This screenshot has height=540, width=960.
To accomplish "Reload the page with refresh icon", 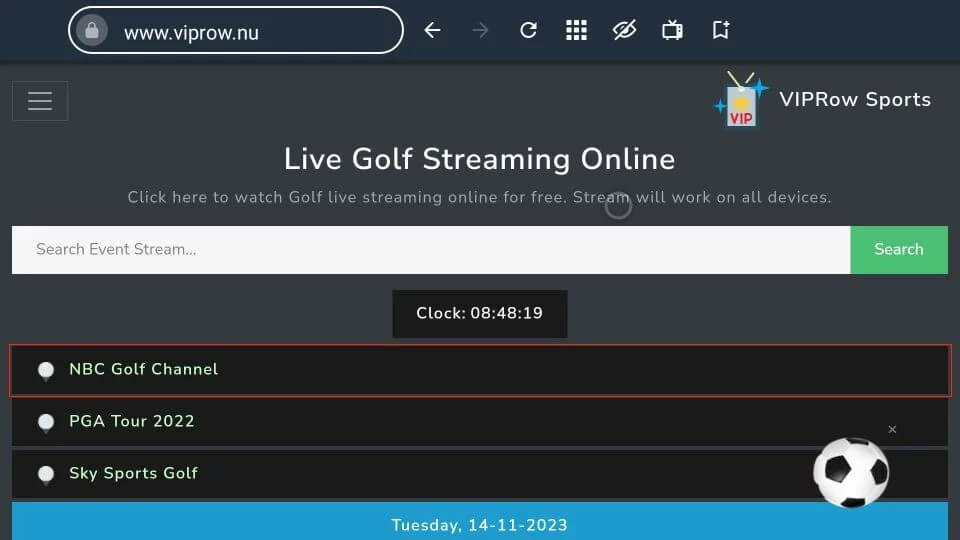I will 528,30.
